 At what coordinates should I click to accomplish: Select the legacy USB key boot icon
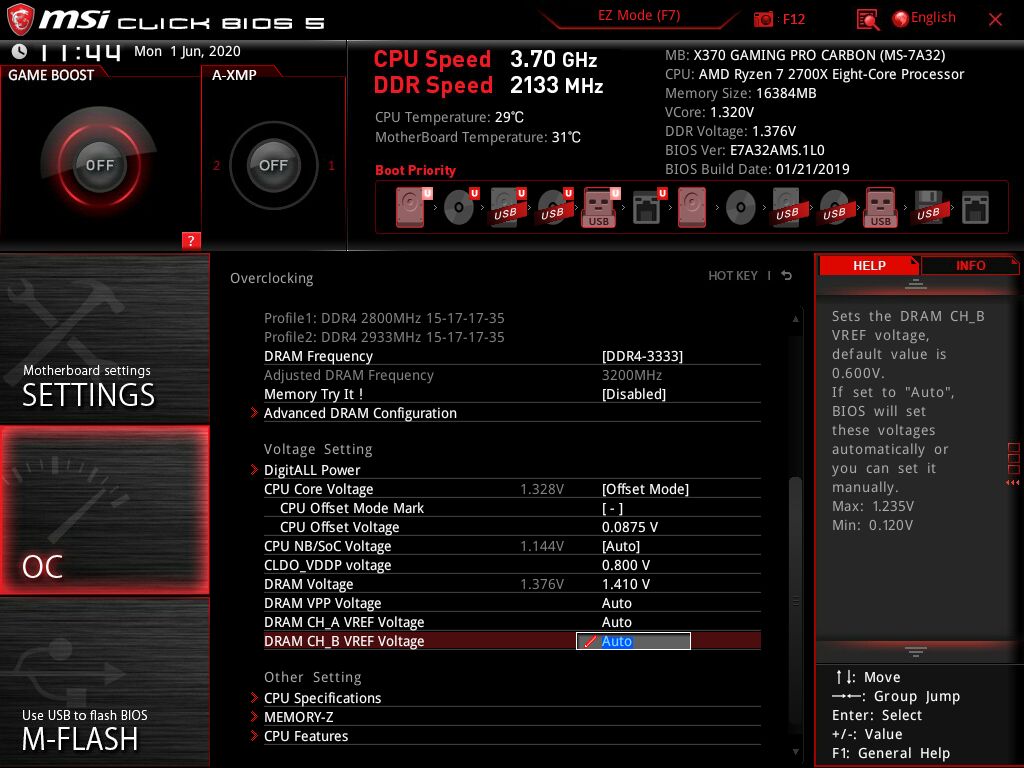[880, 207]
